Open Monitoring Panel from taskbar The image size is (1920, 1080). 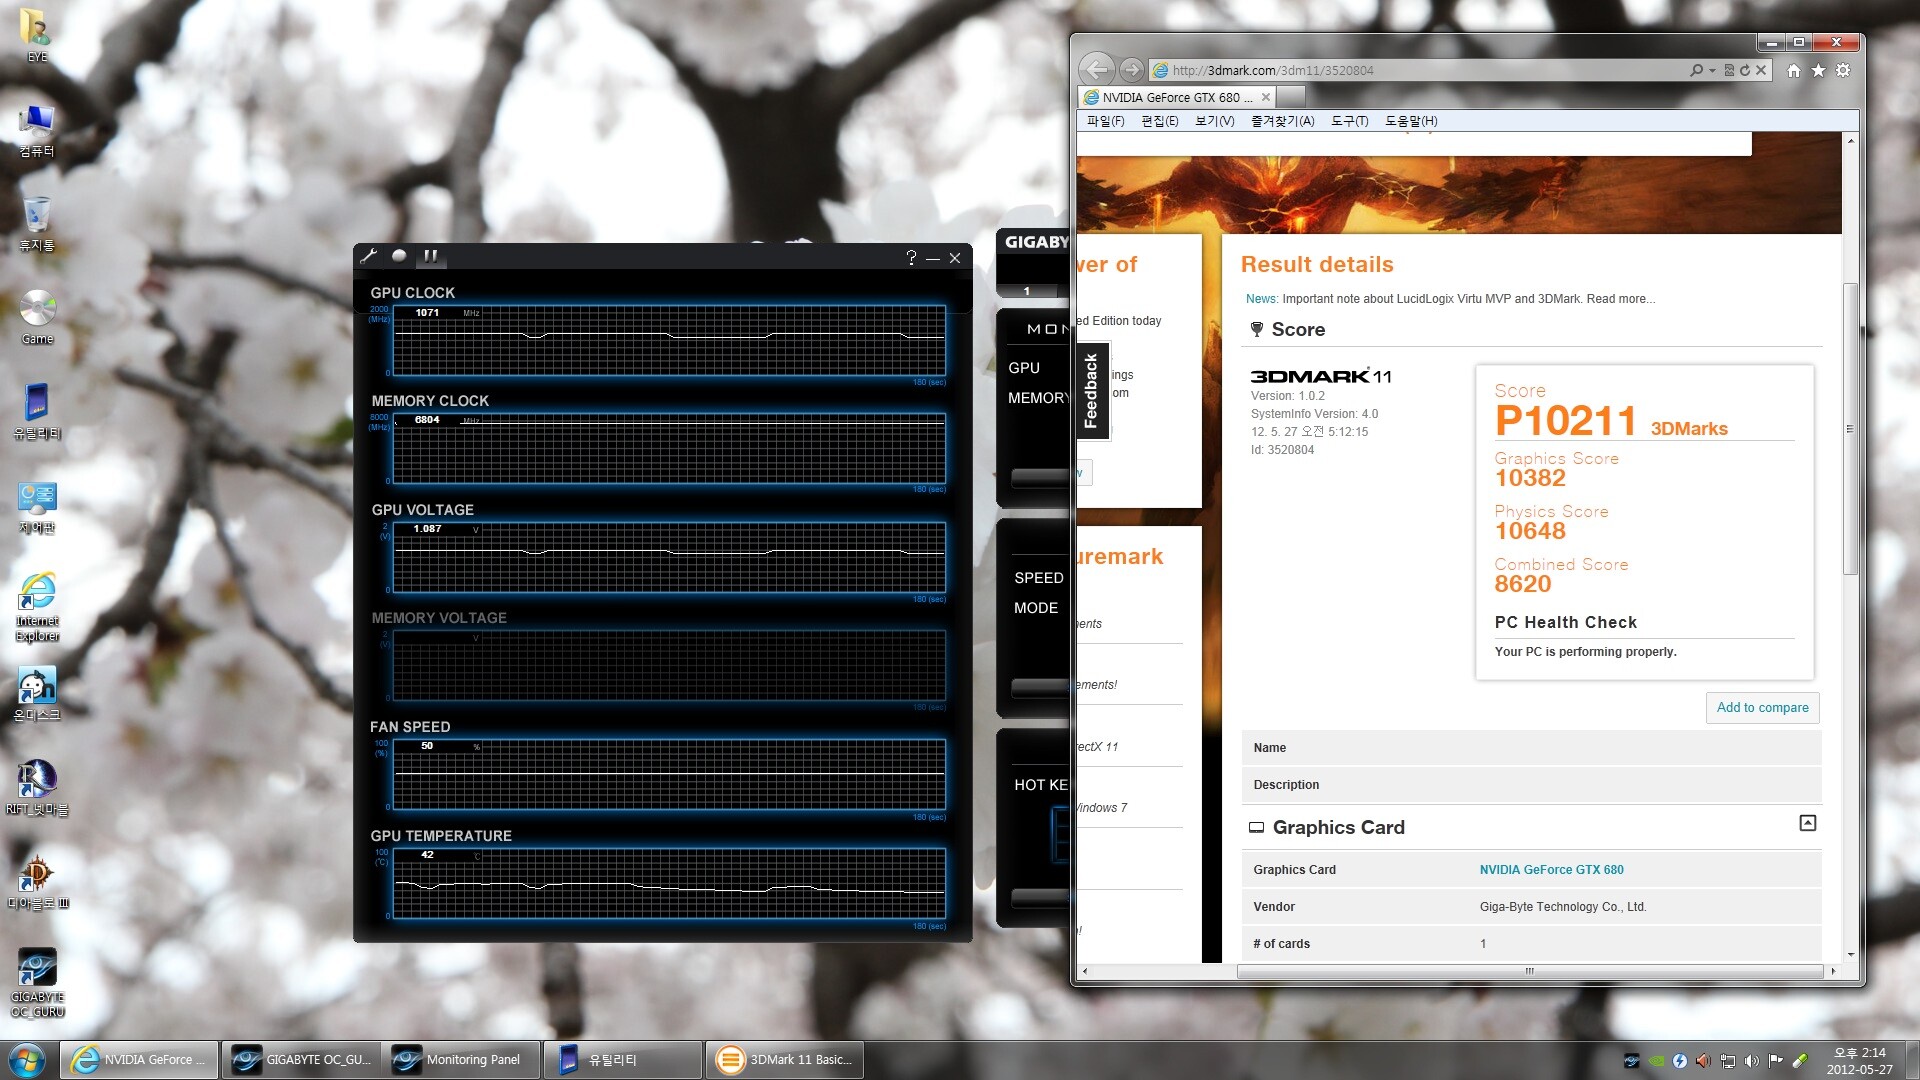click(463, 1060)
